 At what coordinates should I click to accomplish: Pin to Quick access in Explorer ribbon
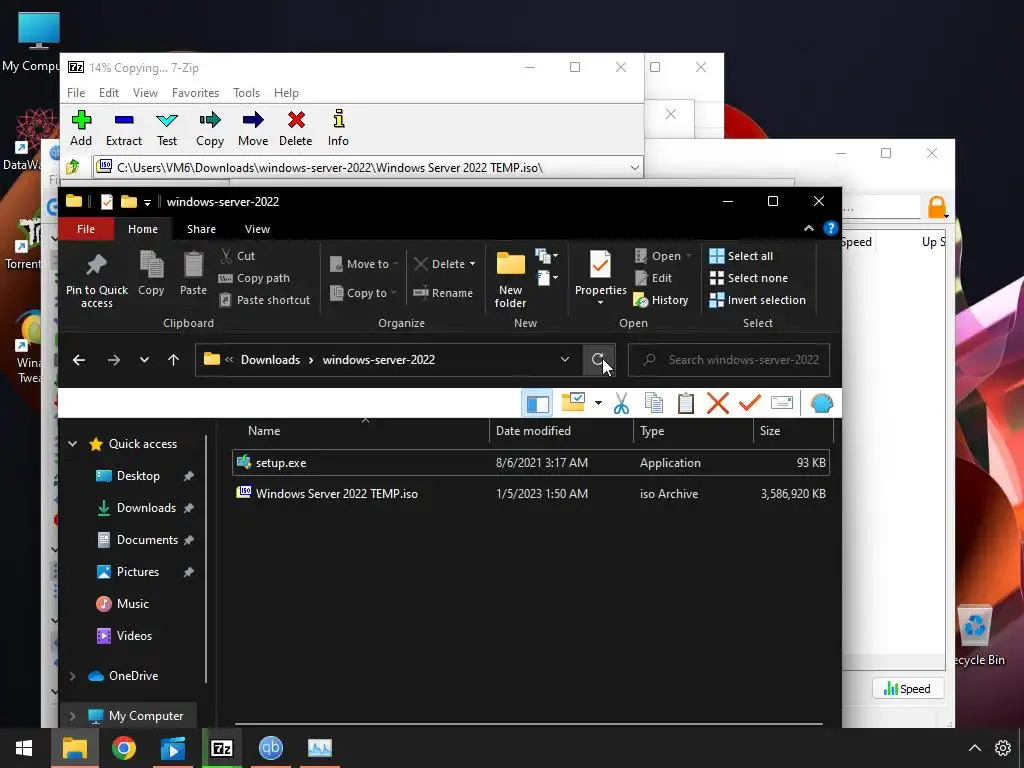[x=97, y=280]
